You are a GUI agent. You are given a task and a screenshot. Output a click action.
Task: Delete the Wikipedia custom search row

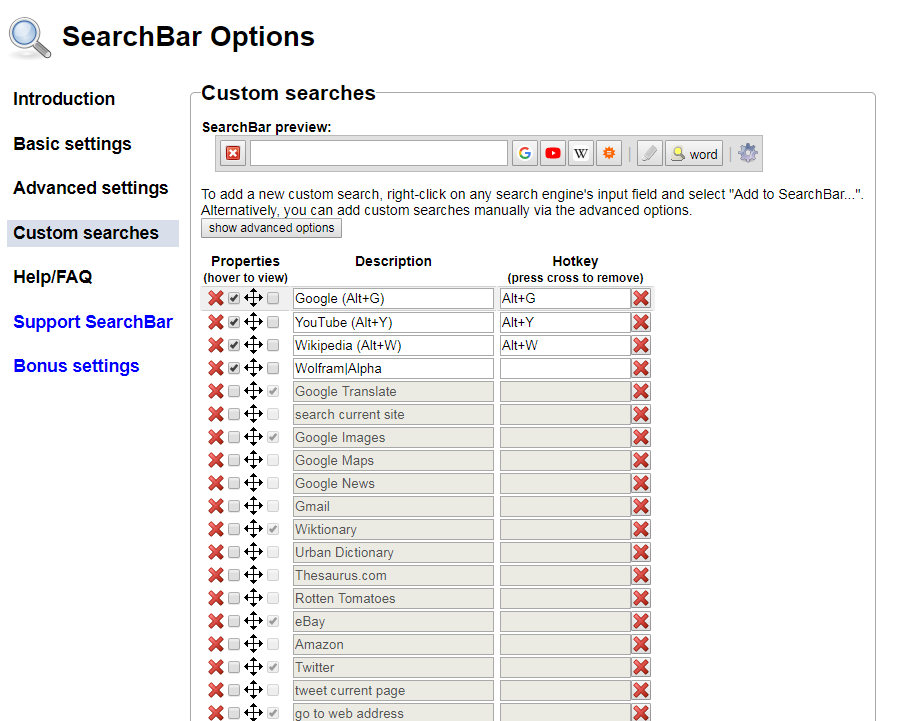coord(216,345)
